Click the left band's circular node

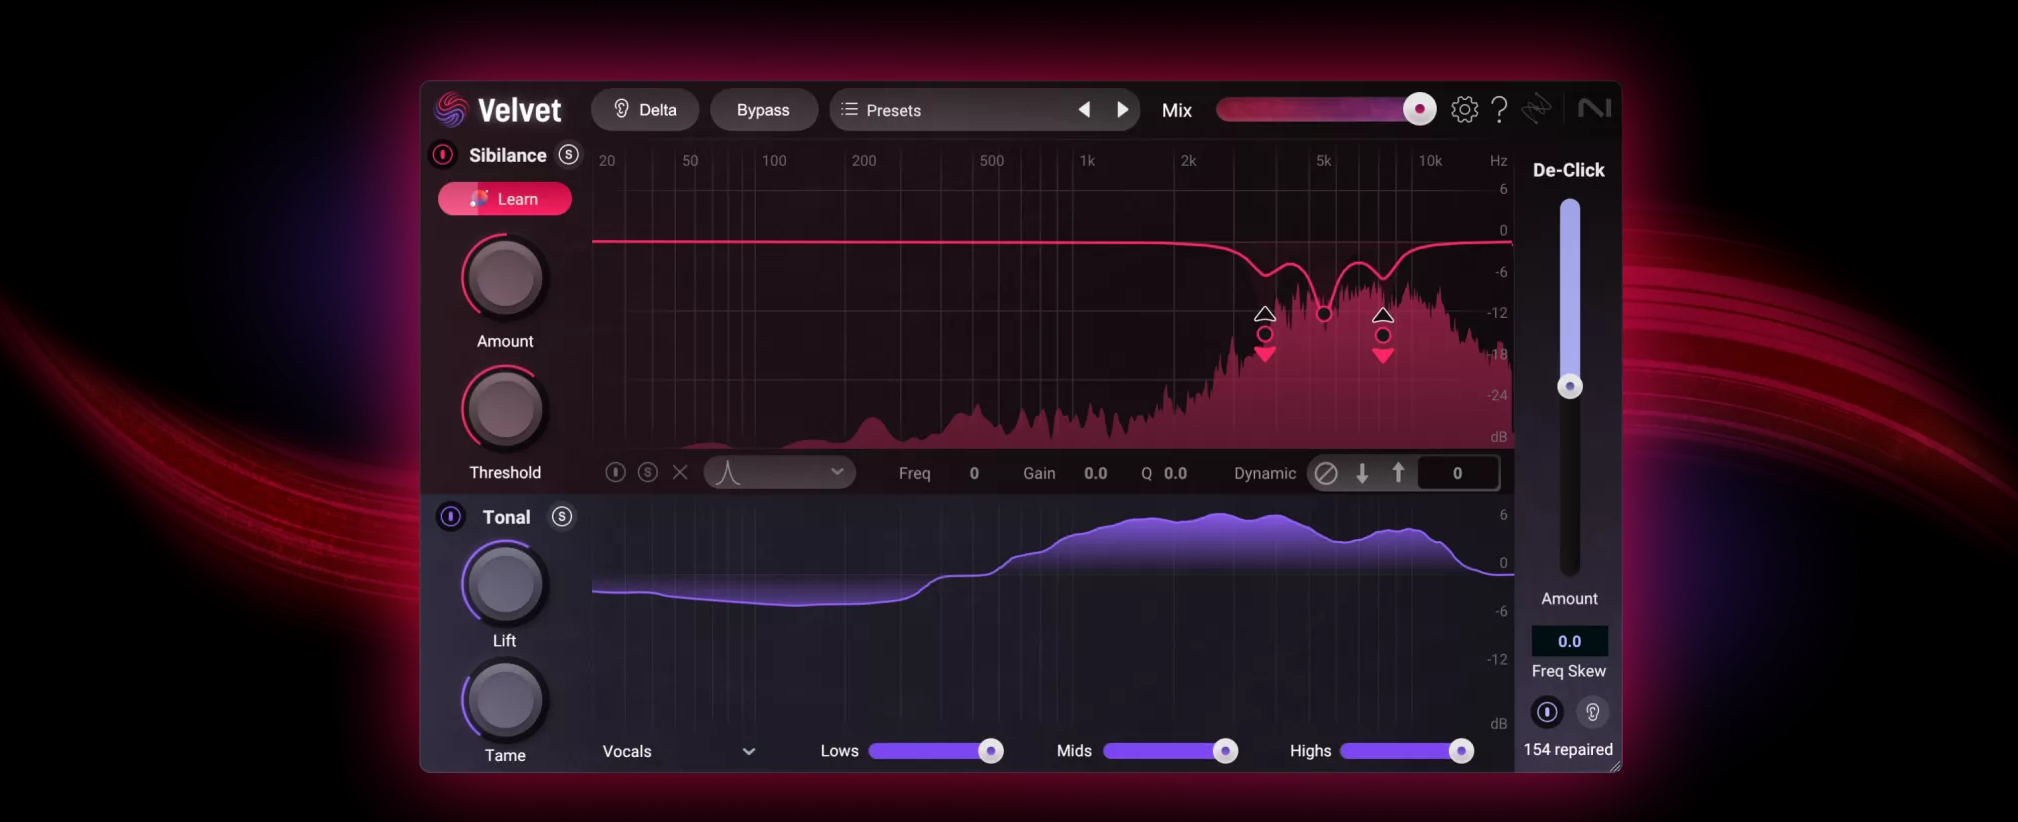coord(1265,334)
